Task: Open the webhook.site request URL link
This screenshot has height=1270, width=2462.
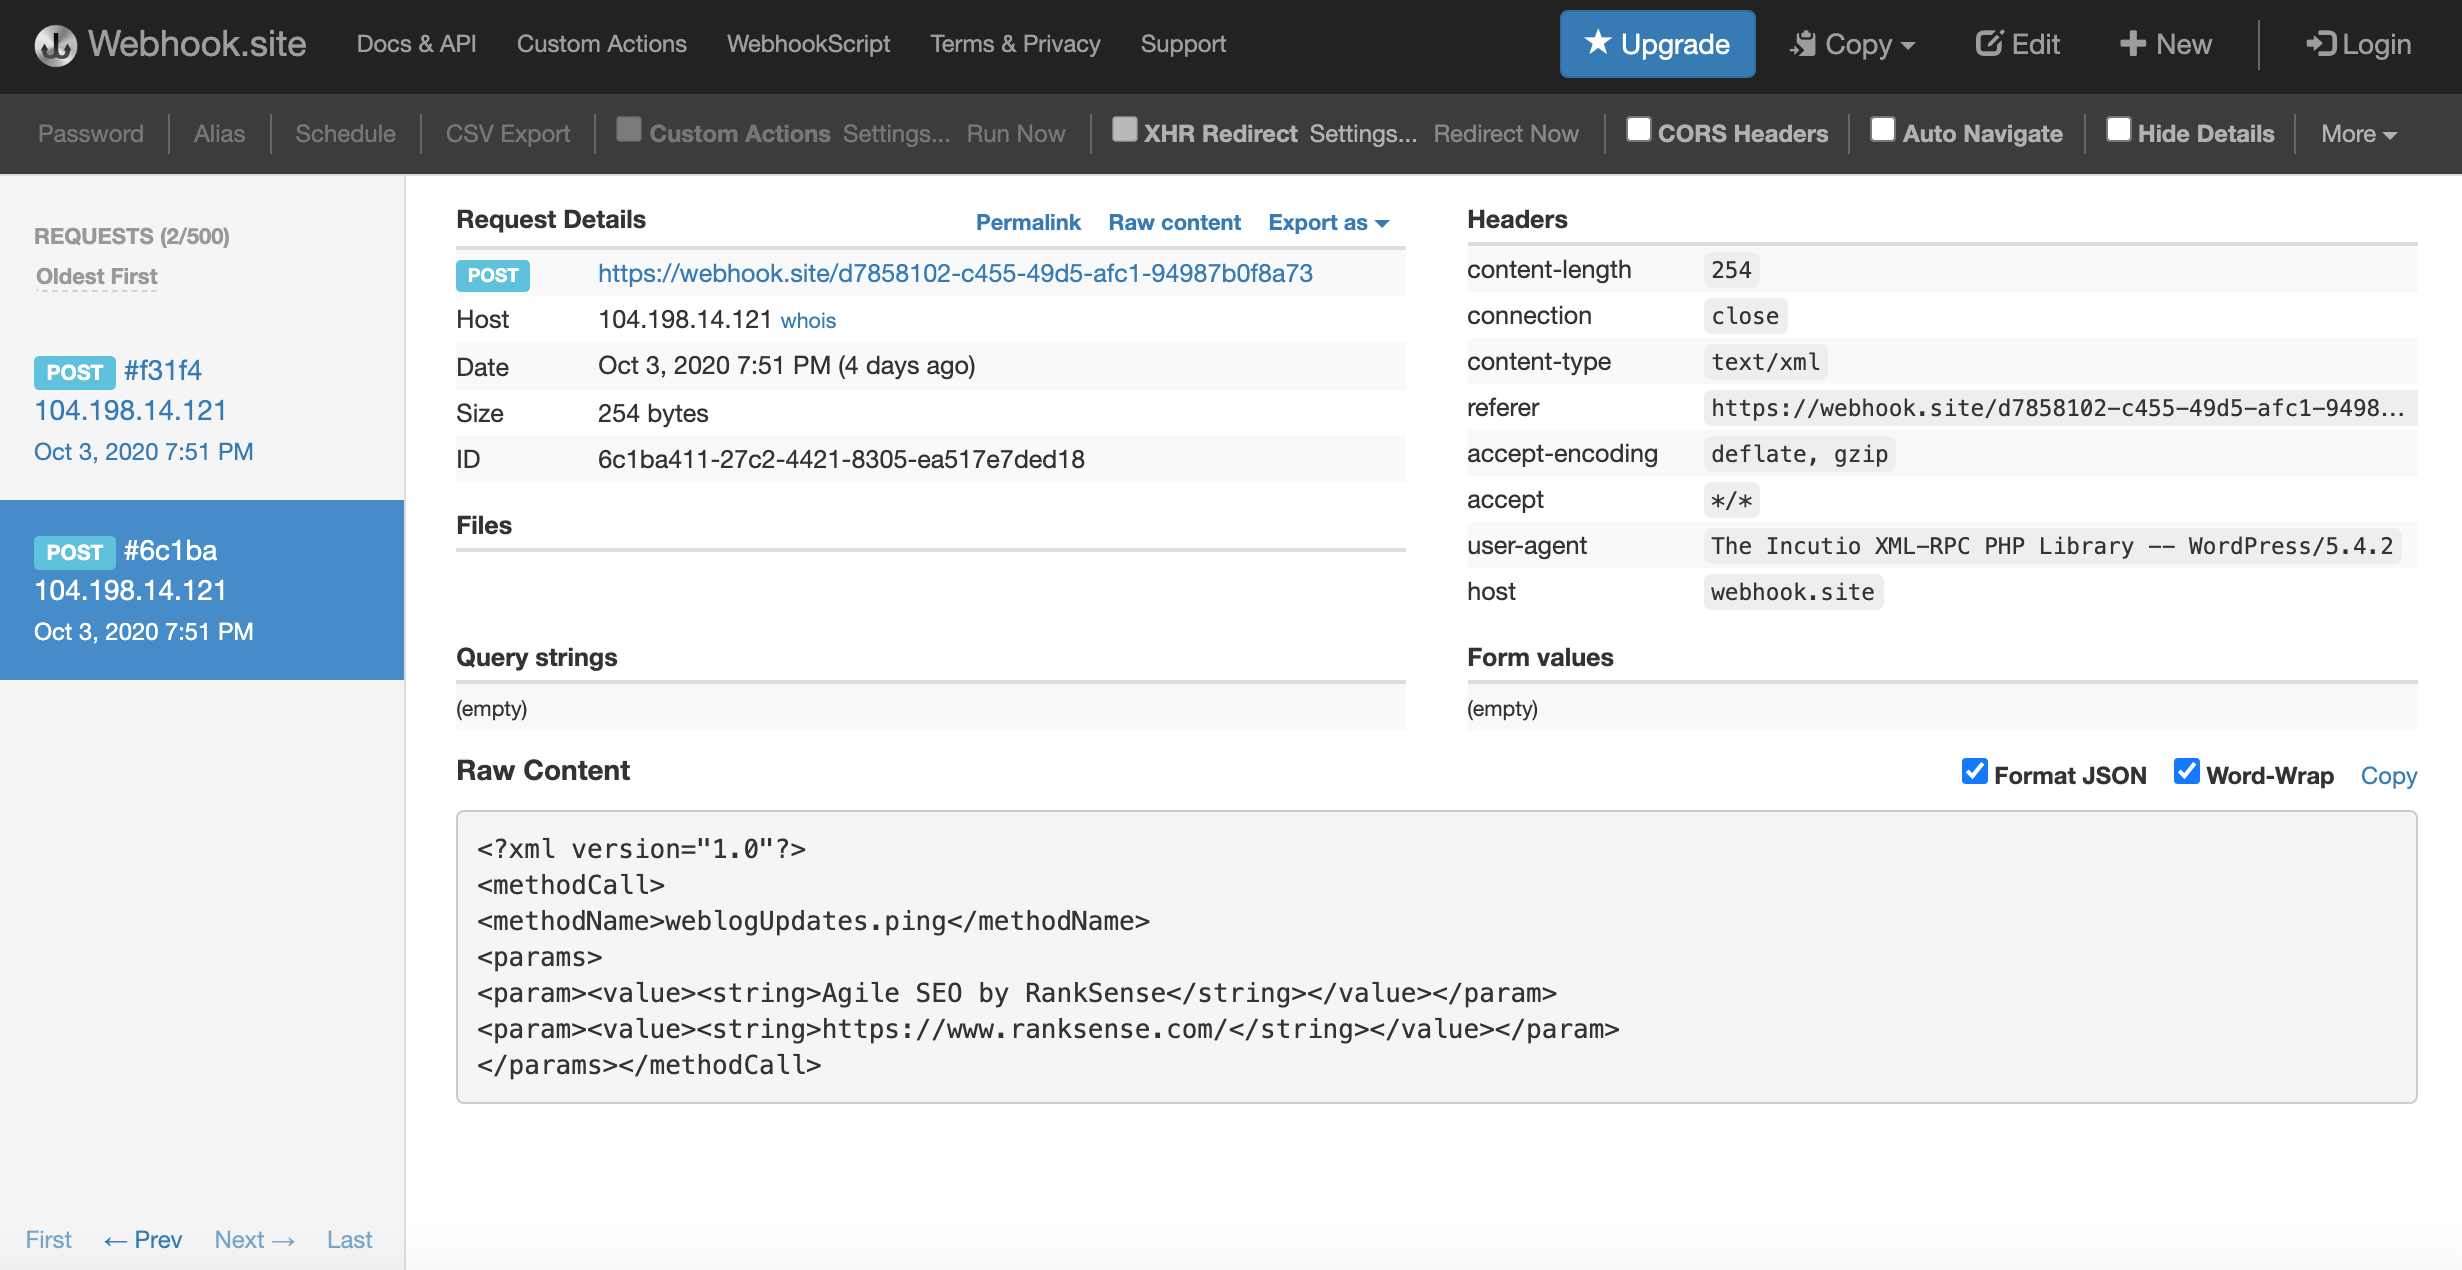Action: pos(955,273)
